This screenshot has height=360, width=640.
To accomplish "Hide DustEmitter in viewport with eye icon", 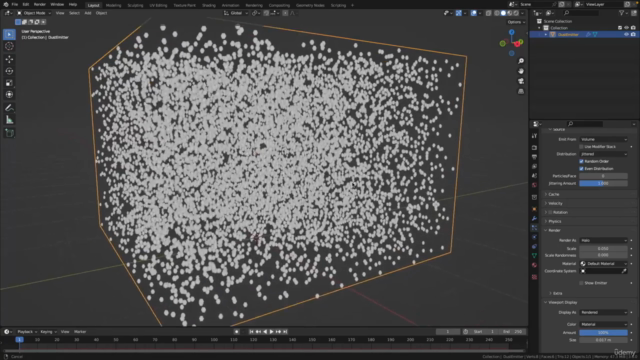I will [x=627, y=35].
